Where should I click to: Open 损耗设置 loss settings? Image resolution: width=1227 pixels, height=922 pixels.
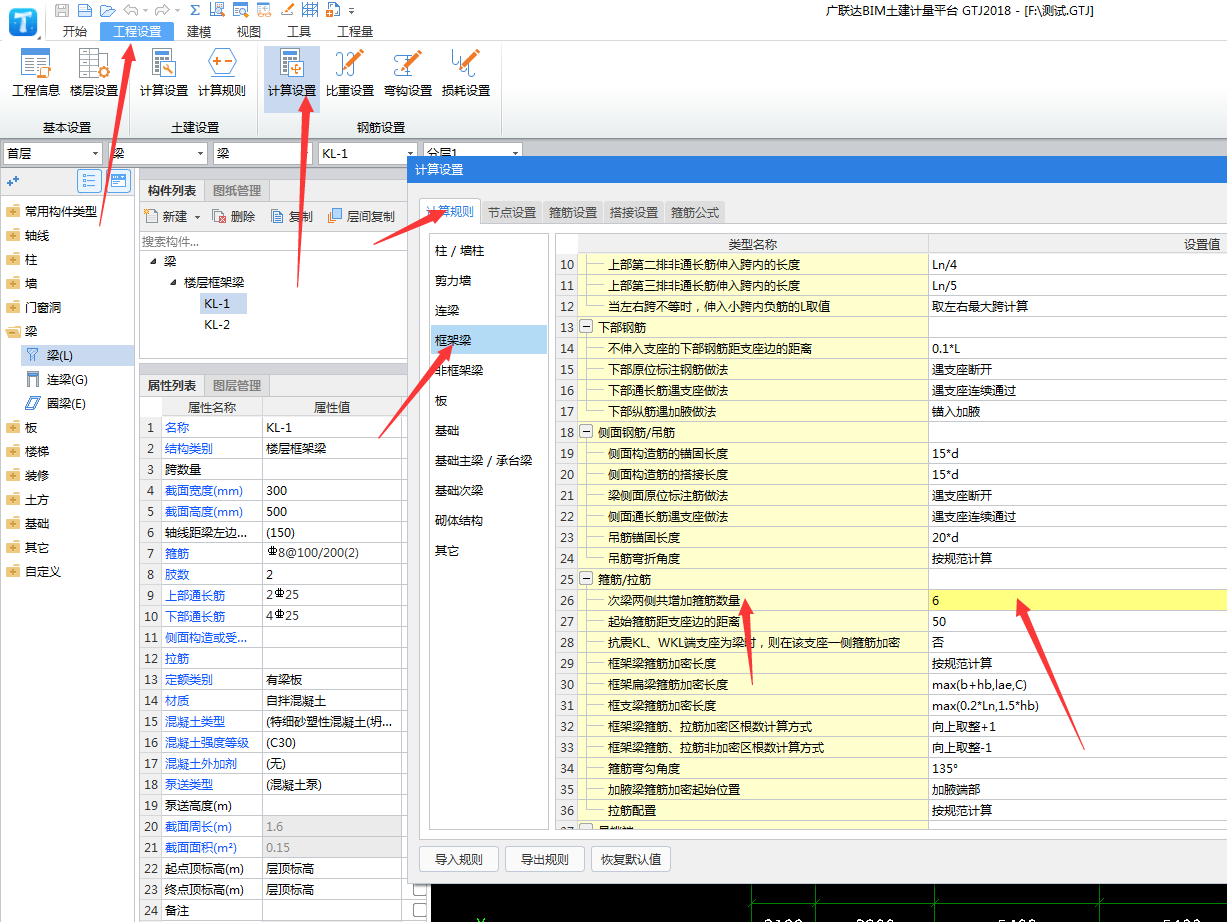[466, 74]
